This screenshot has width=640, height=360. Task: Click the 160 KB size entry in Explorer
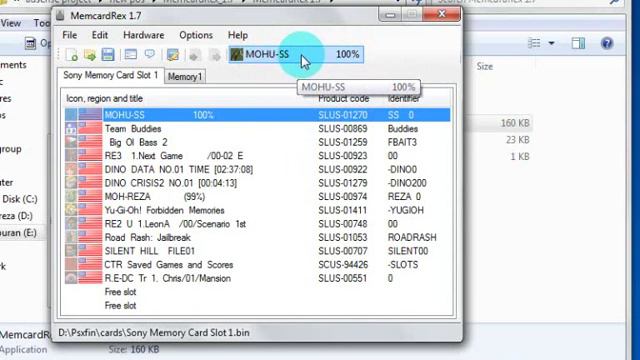tap(515, 123)
